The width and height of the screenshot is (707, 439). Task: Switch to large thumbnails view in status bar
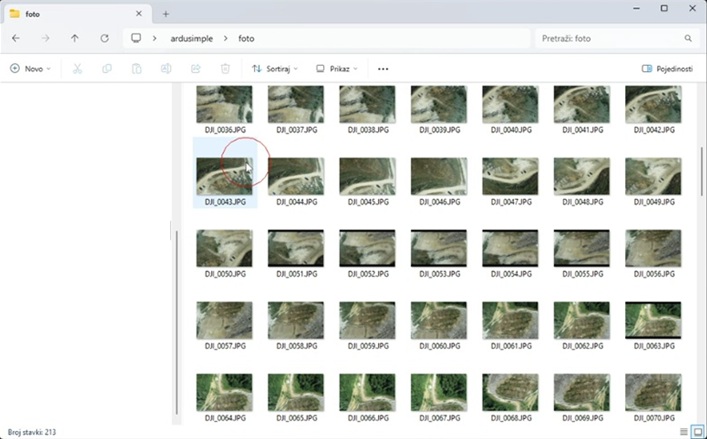pyautogui.click(x=696, y=431)
